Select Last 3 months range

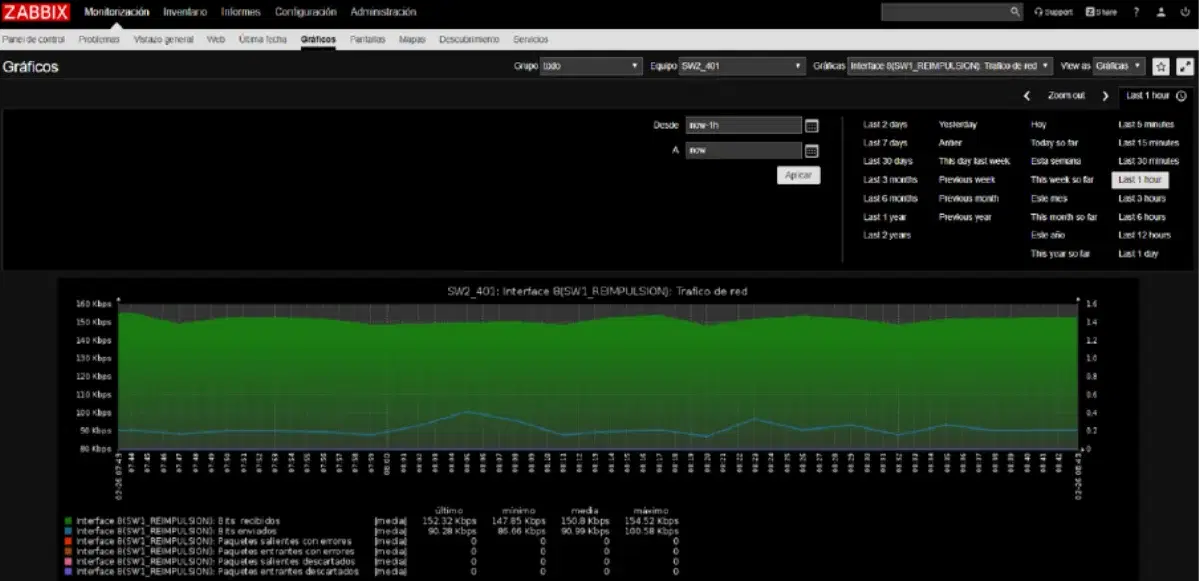coord(890,180)
